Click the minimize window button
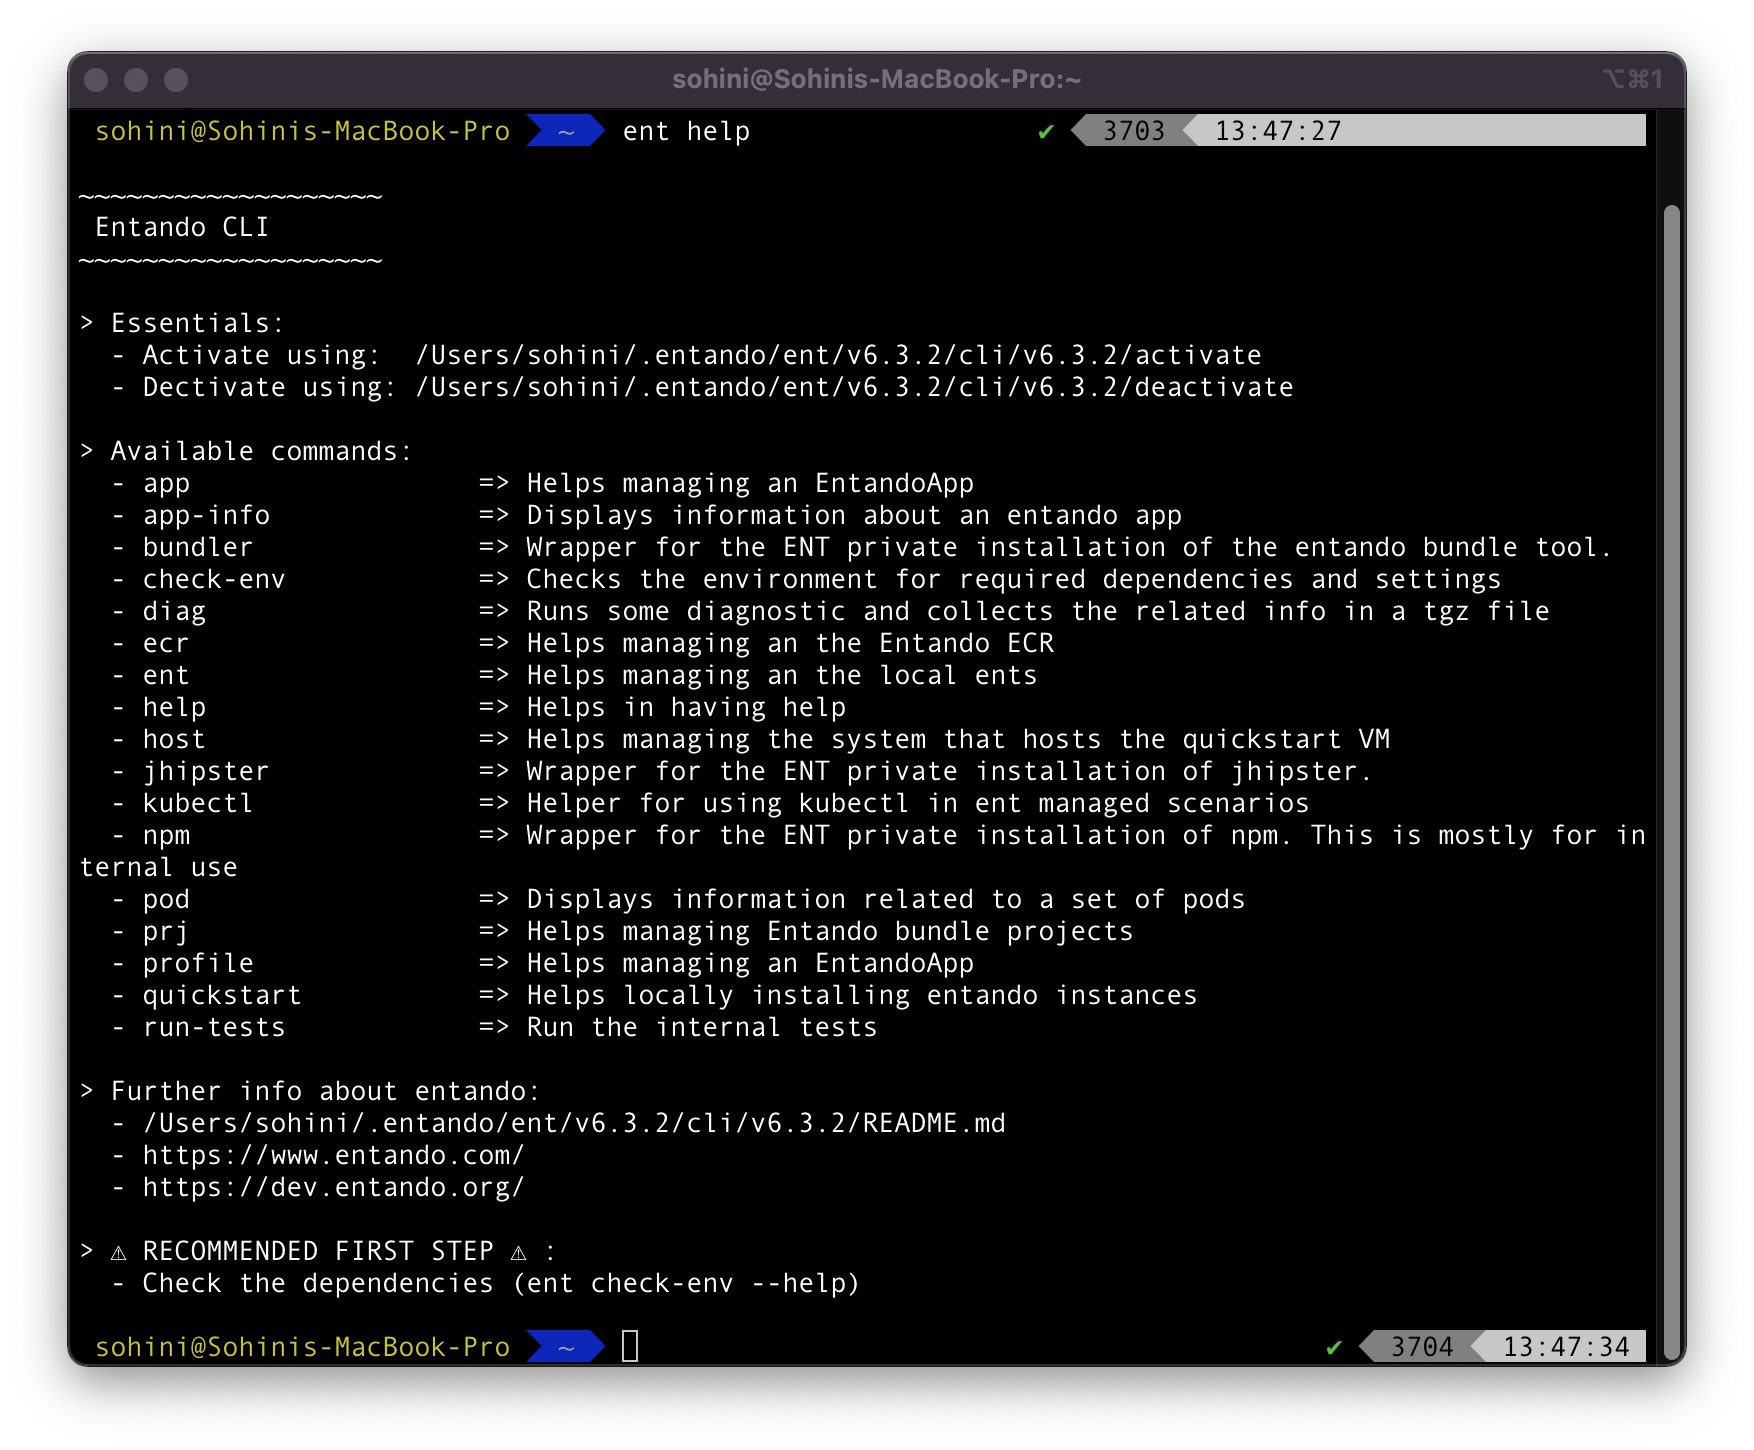 [136, 80]
